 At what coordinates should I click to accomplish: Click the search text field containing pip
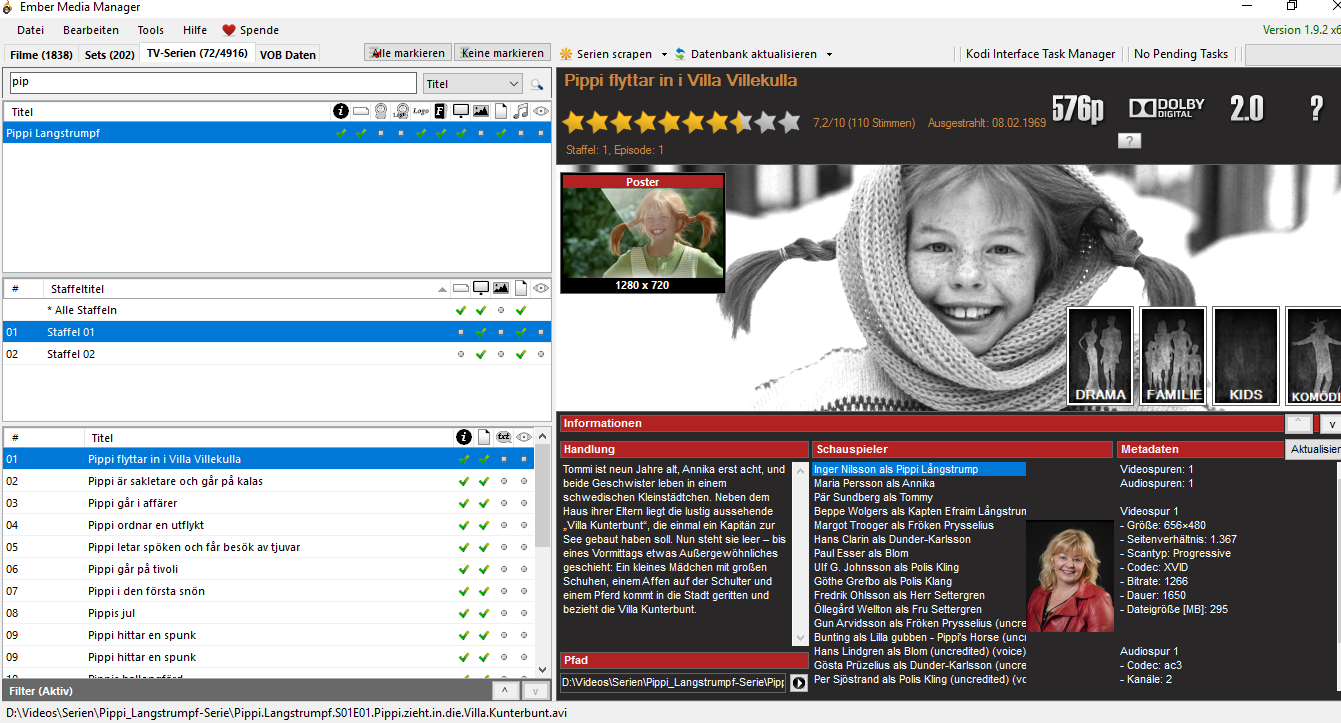(x=213, y=83)
